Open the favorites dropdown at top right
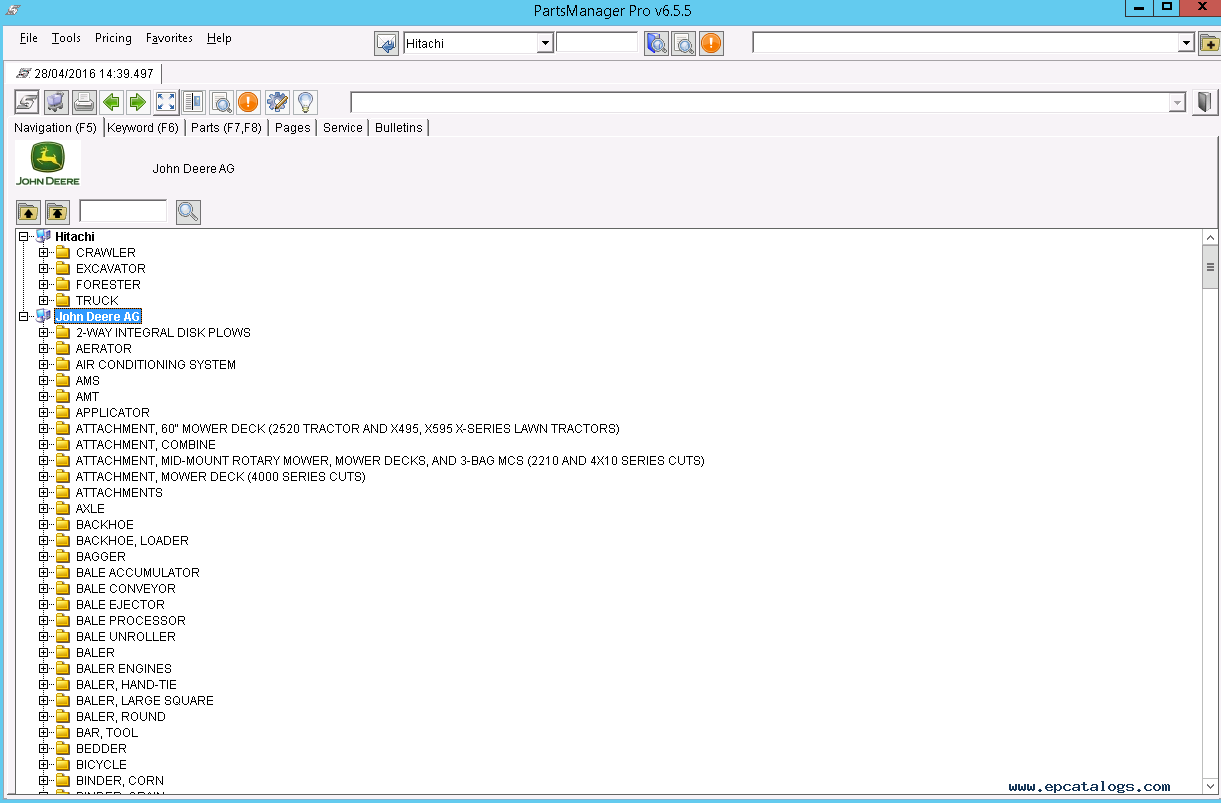This screenshot has width=1221, height=803. click(1186, 43)
